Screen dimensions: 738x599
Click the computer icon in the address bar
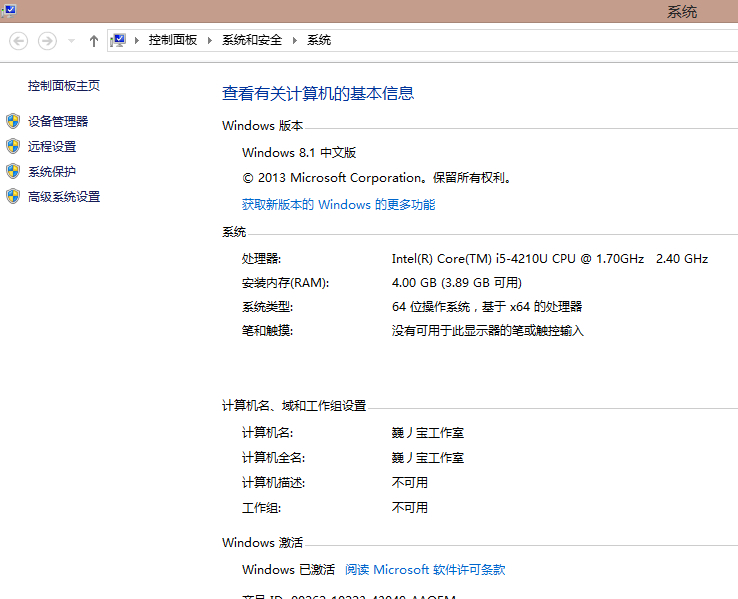click(x=118, y=40)
